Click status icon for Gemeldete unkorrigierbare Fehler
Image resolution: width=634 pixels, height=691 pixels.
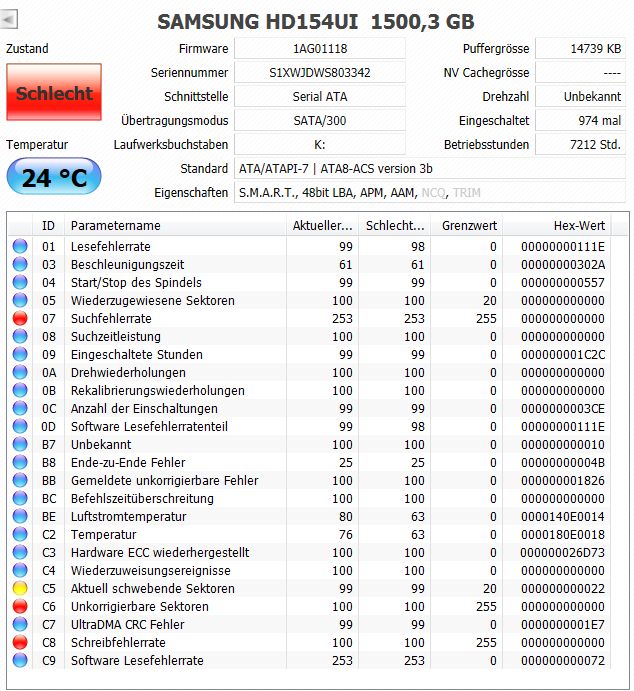(20, 480)
